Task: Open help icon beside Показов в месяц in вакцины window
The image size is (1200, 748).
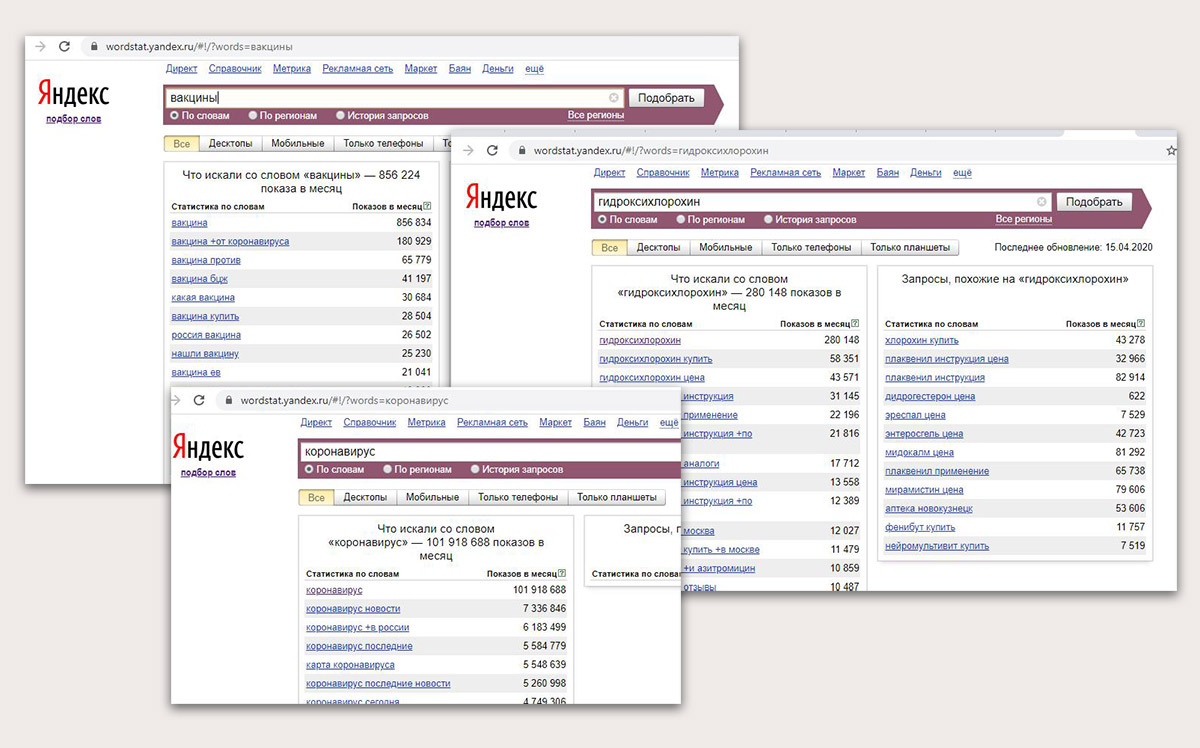Action: pos(427,206)
